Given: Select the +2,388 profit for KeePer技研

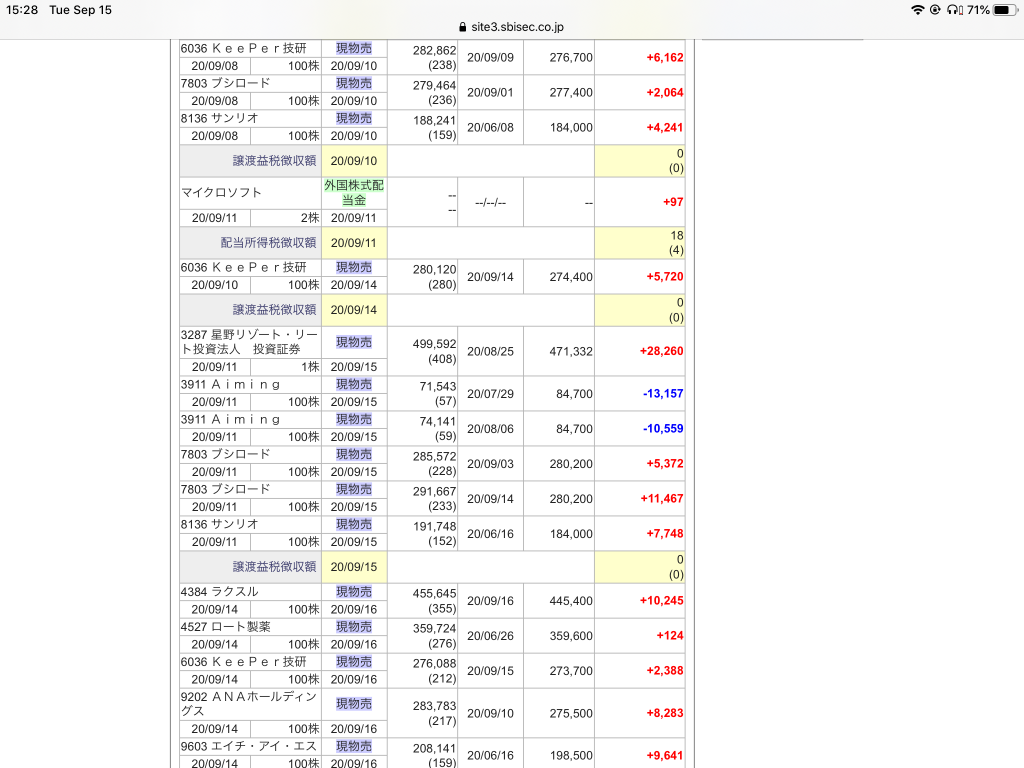Looking at the screenshot, I should click(x=665, y=671).
